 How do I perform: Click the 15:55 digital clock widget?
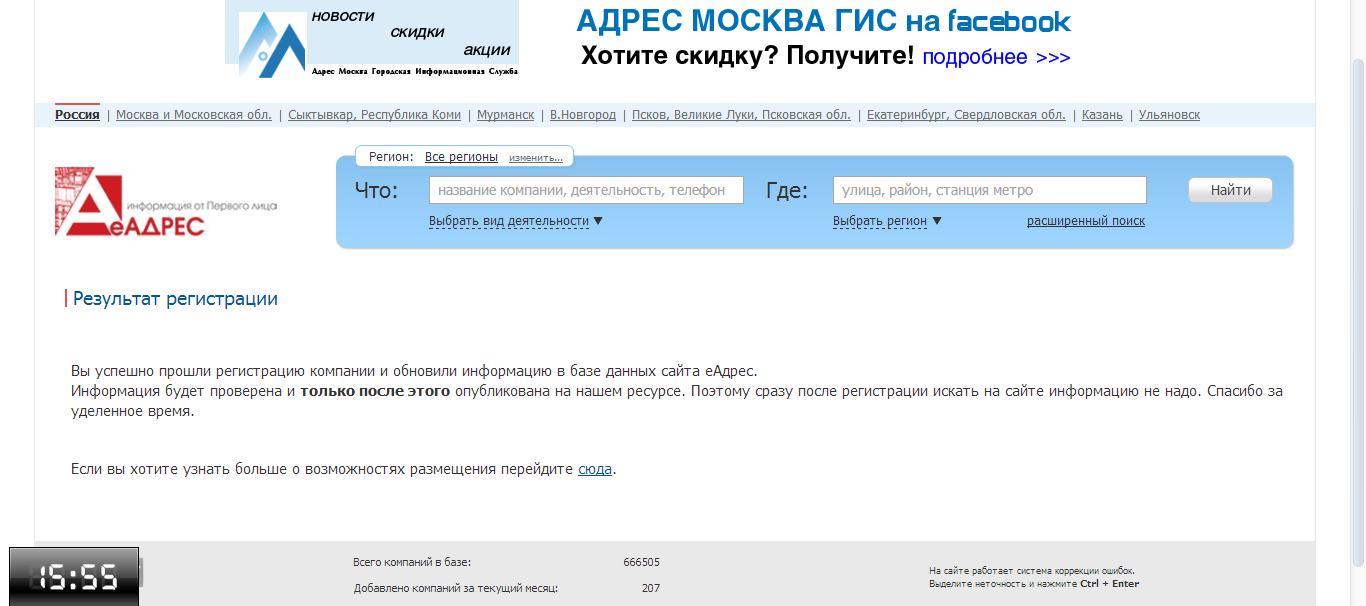coord(74,576)
